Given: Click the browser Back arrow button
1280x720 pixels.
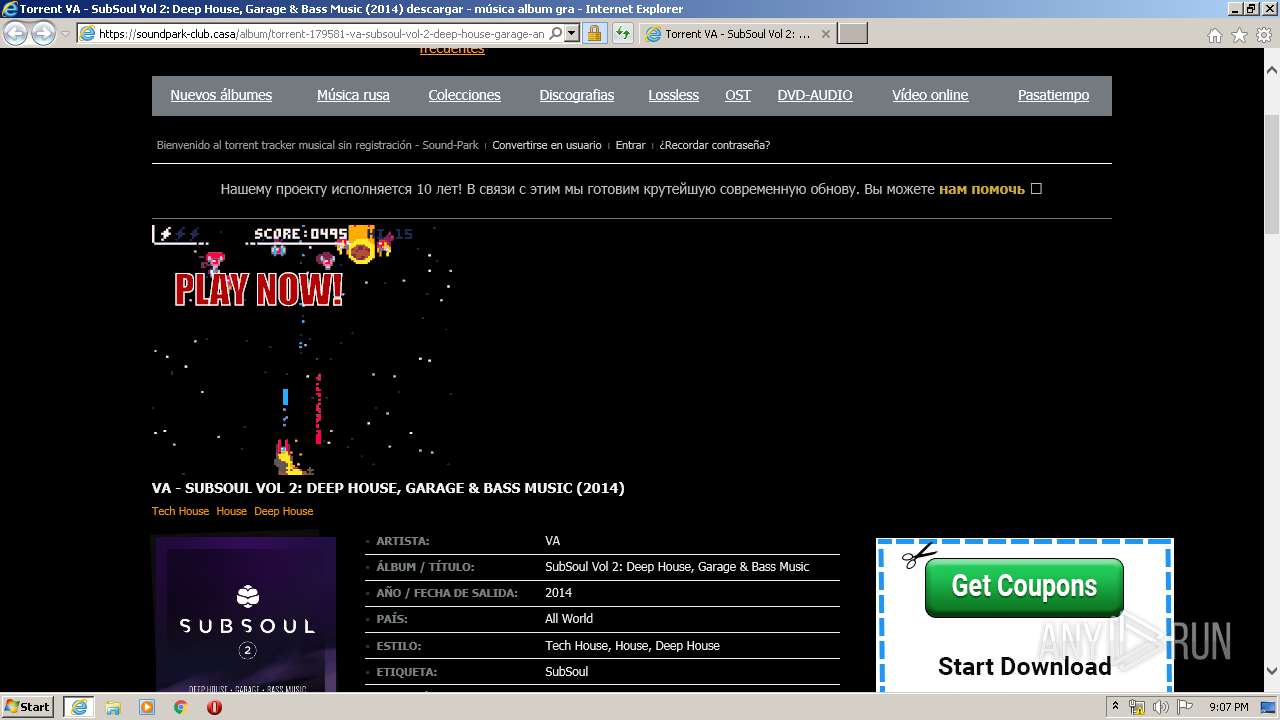Looking at the screenshot, I should pyautogui.click(x=16, y=33).
